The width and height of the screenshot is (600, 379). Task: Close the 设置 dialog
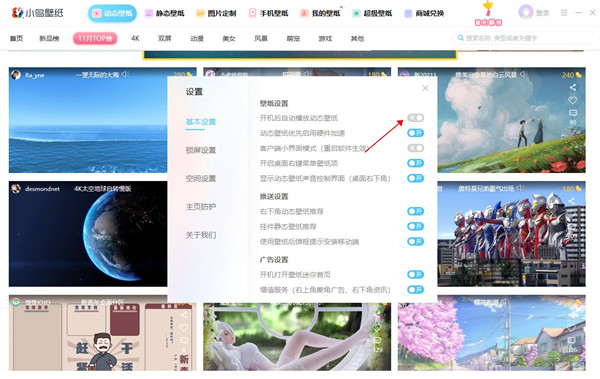click(x=425, y=88)
